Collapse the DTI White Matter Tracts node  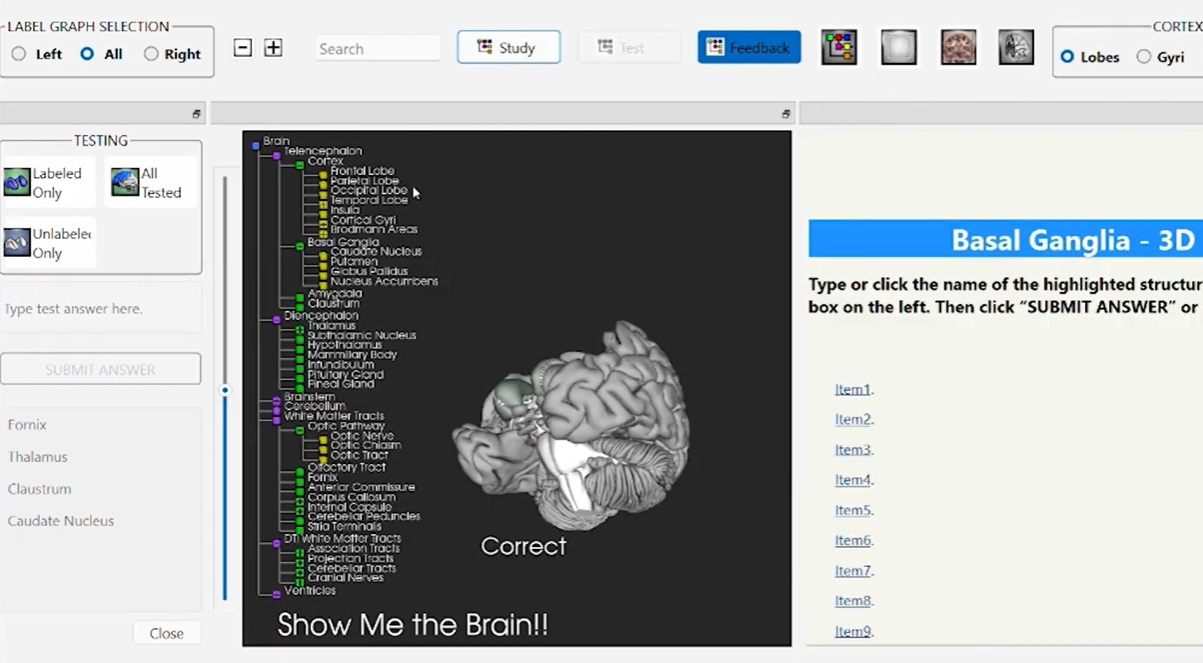[x=277, y=543]
